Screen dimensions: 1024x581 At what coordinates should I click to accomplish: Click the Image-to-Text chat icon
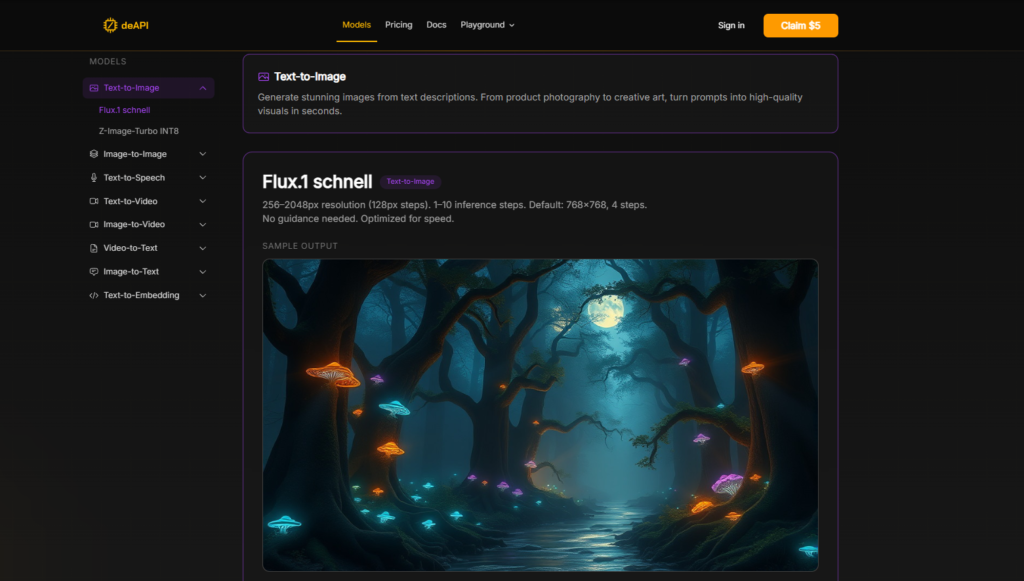point(93,272)
